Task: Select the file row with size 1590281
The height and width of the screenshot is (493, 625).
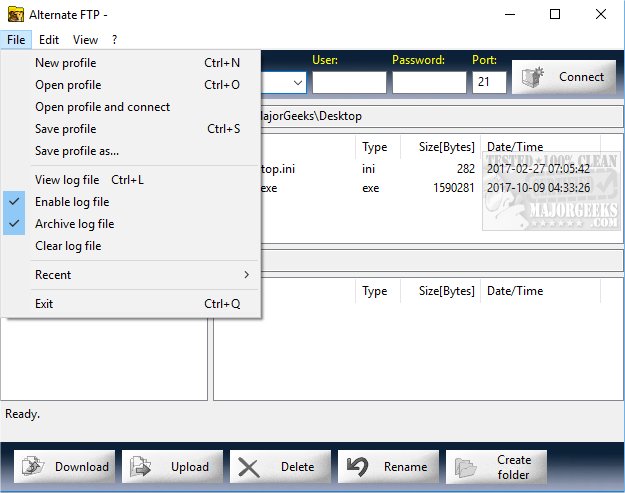Action: [430, 188]
